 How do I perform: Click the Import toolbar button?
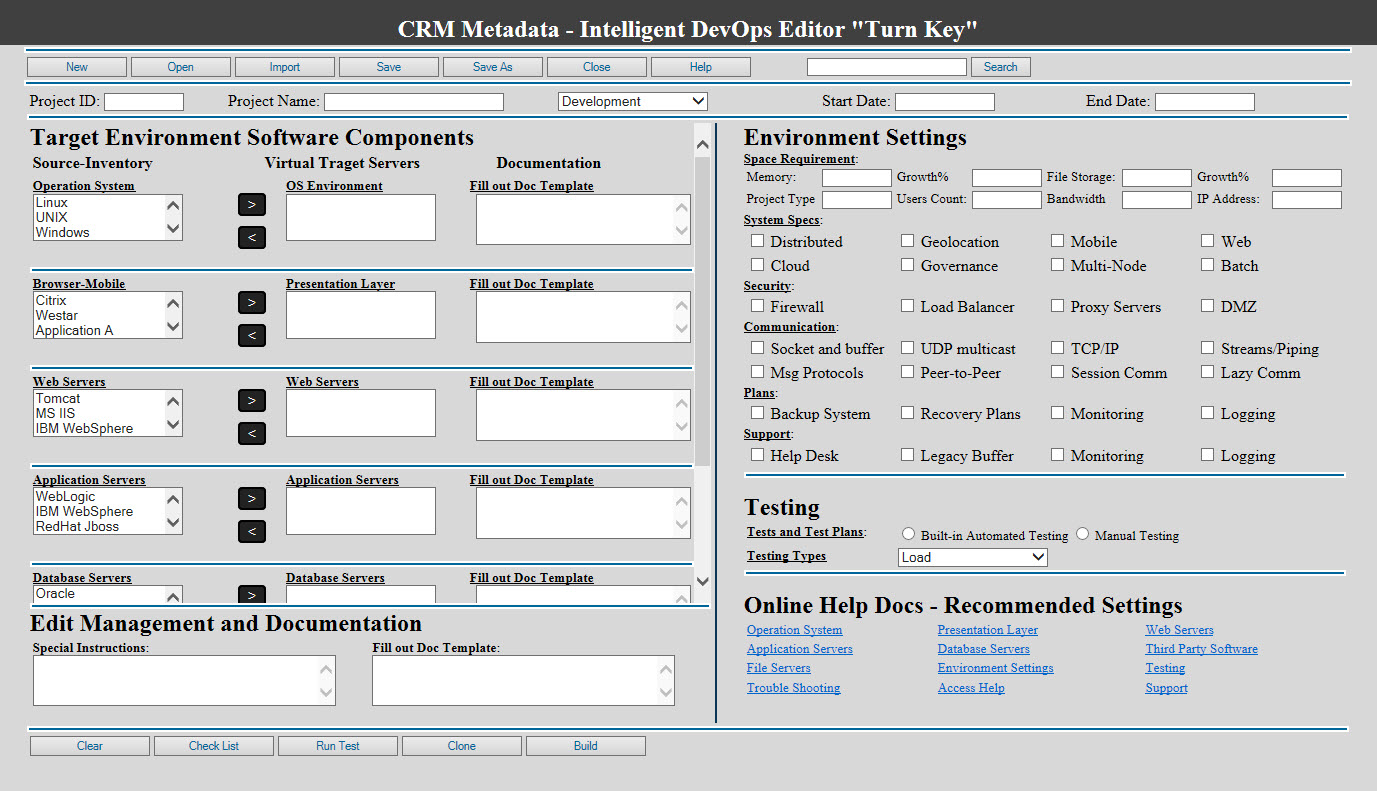pyautogui.click(x=284, y=67)
